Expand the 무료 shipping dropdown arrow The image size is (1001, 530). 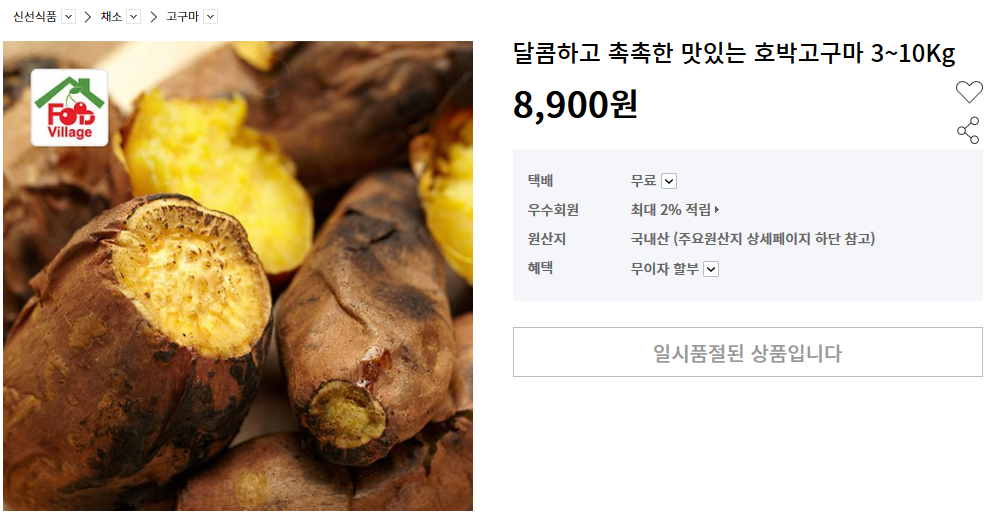(x=668, y=181)
